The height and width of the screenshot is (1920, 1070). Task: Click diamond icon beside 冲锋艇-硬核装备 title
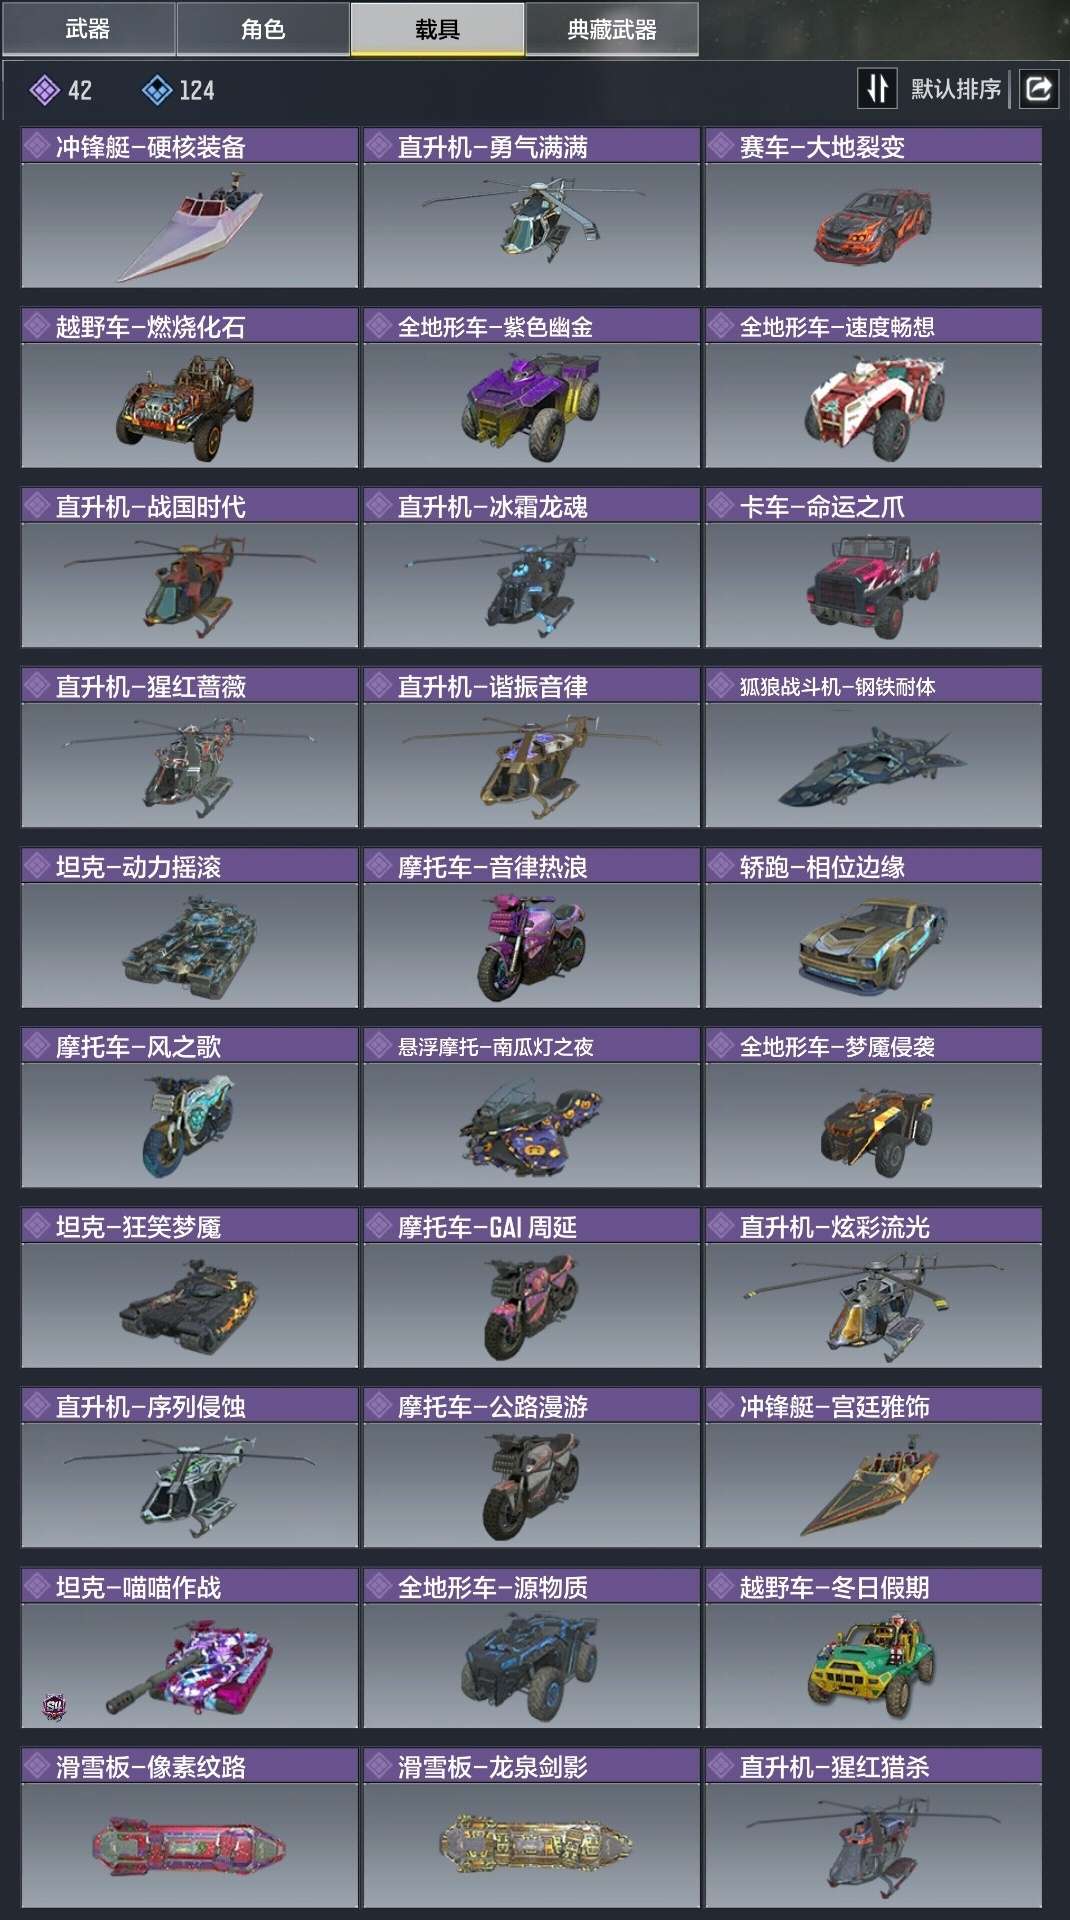coord(37,147)
